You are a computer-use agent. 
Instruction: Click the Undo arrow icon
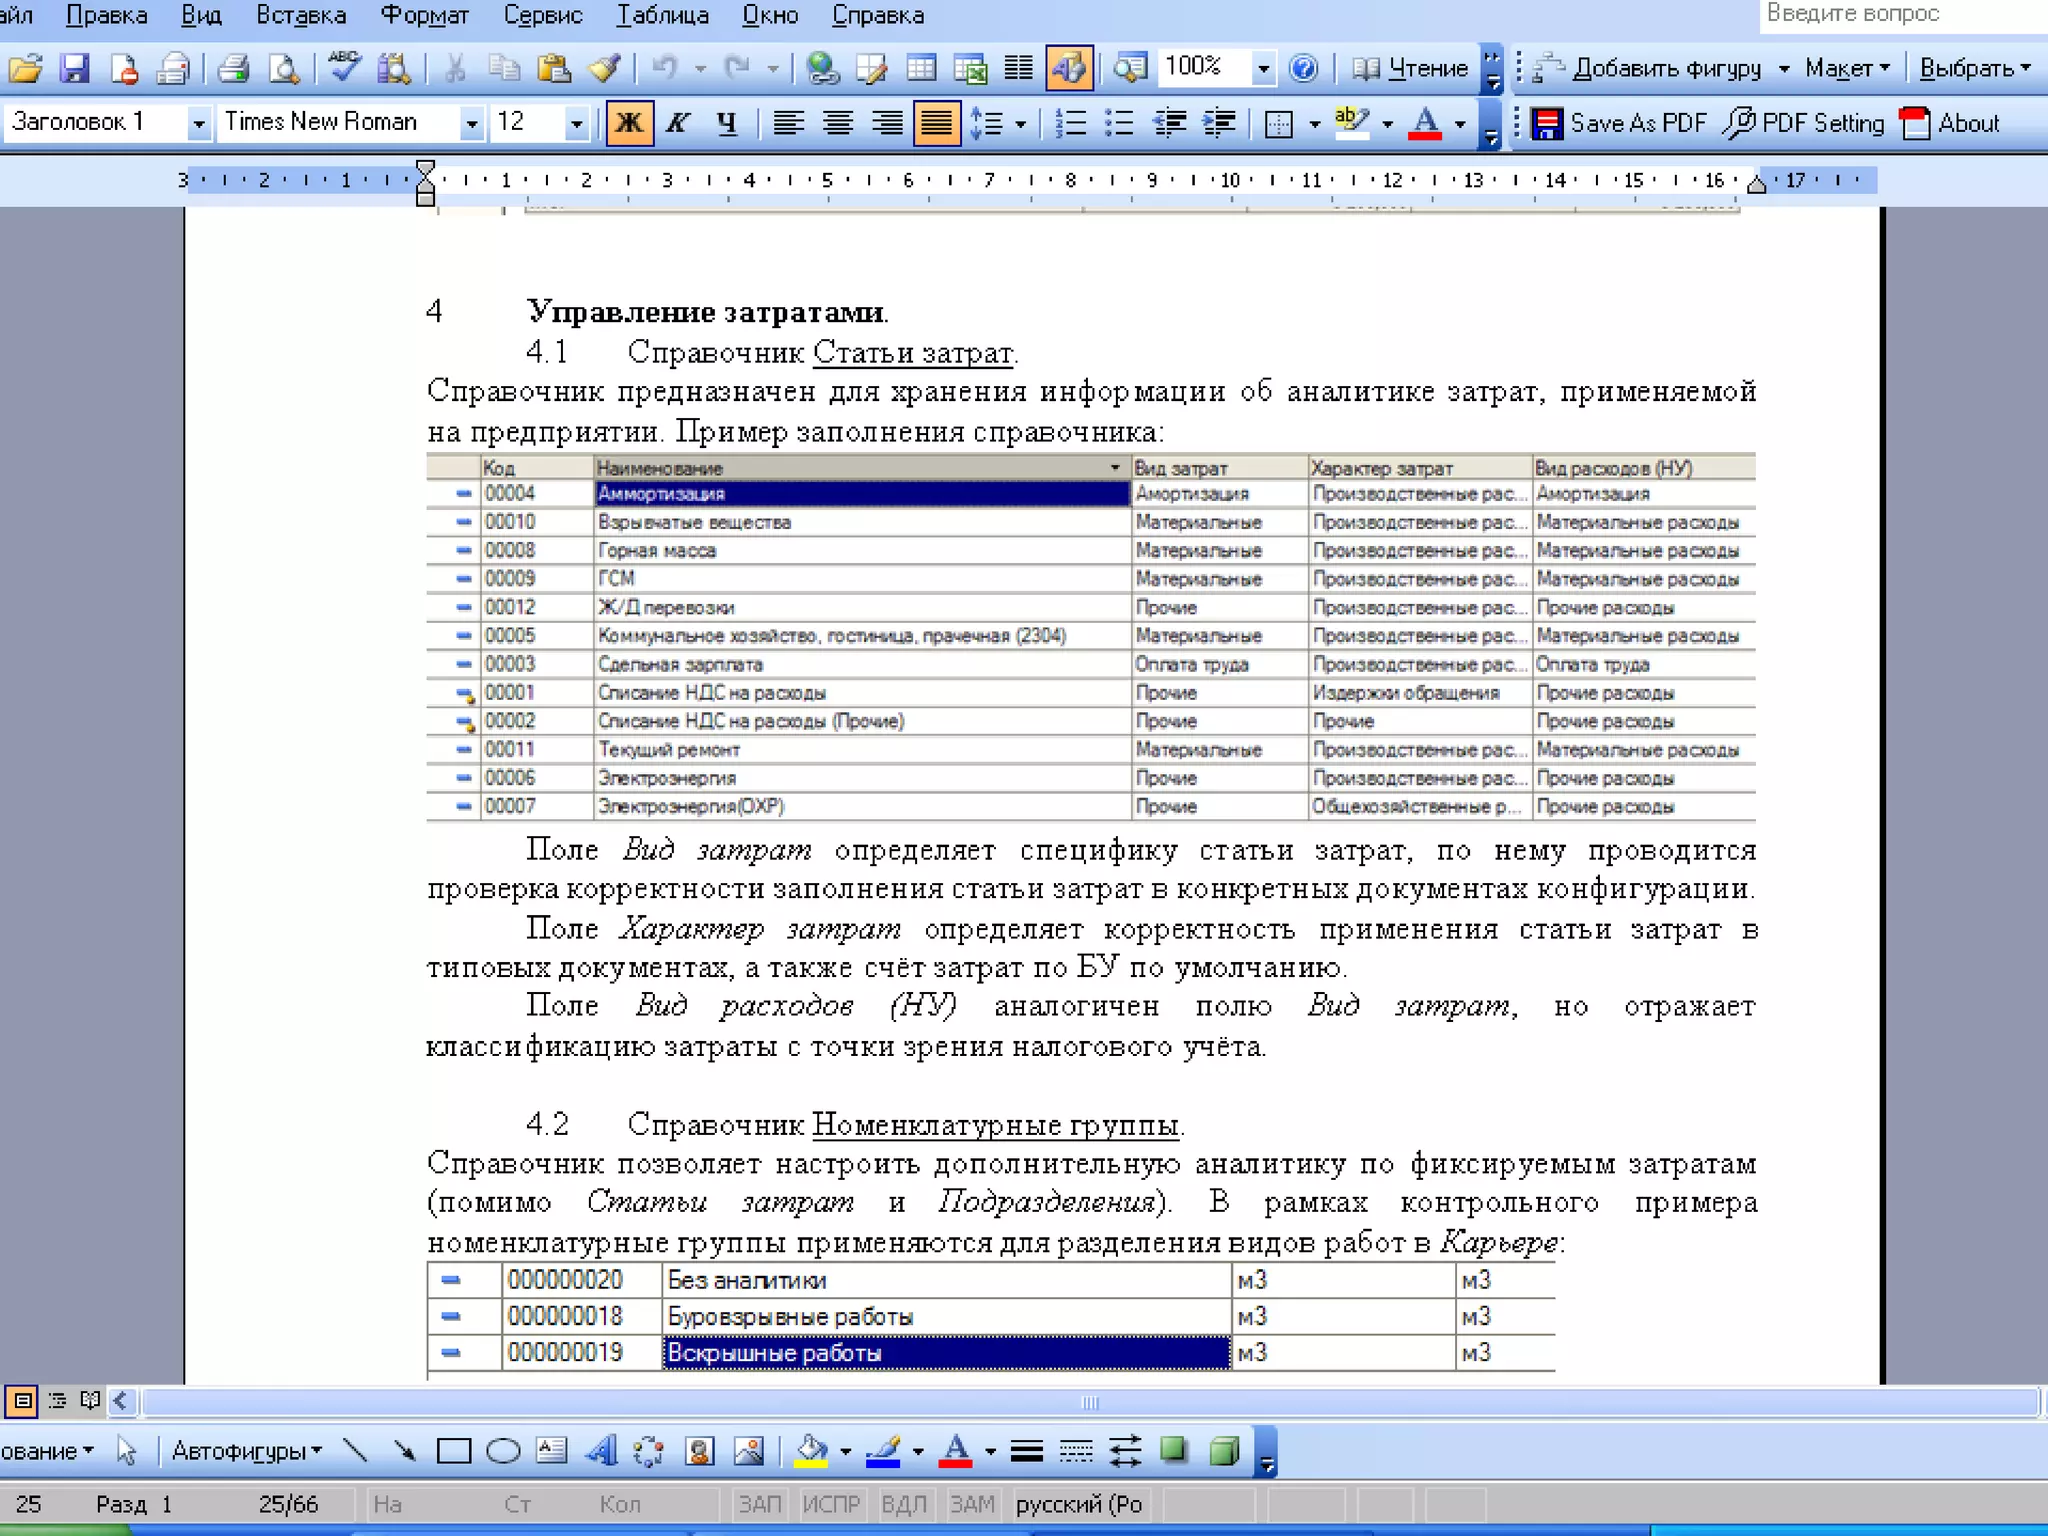664,68
